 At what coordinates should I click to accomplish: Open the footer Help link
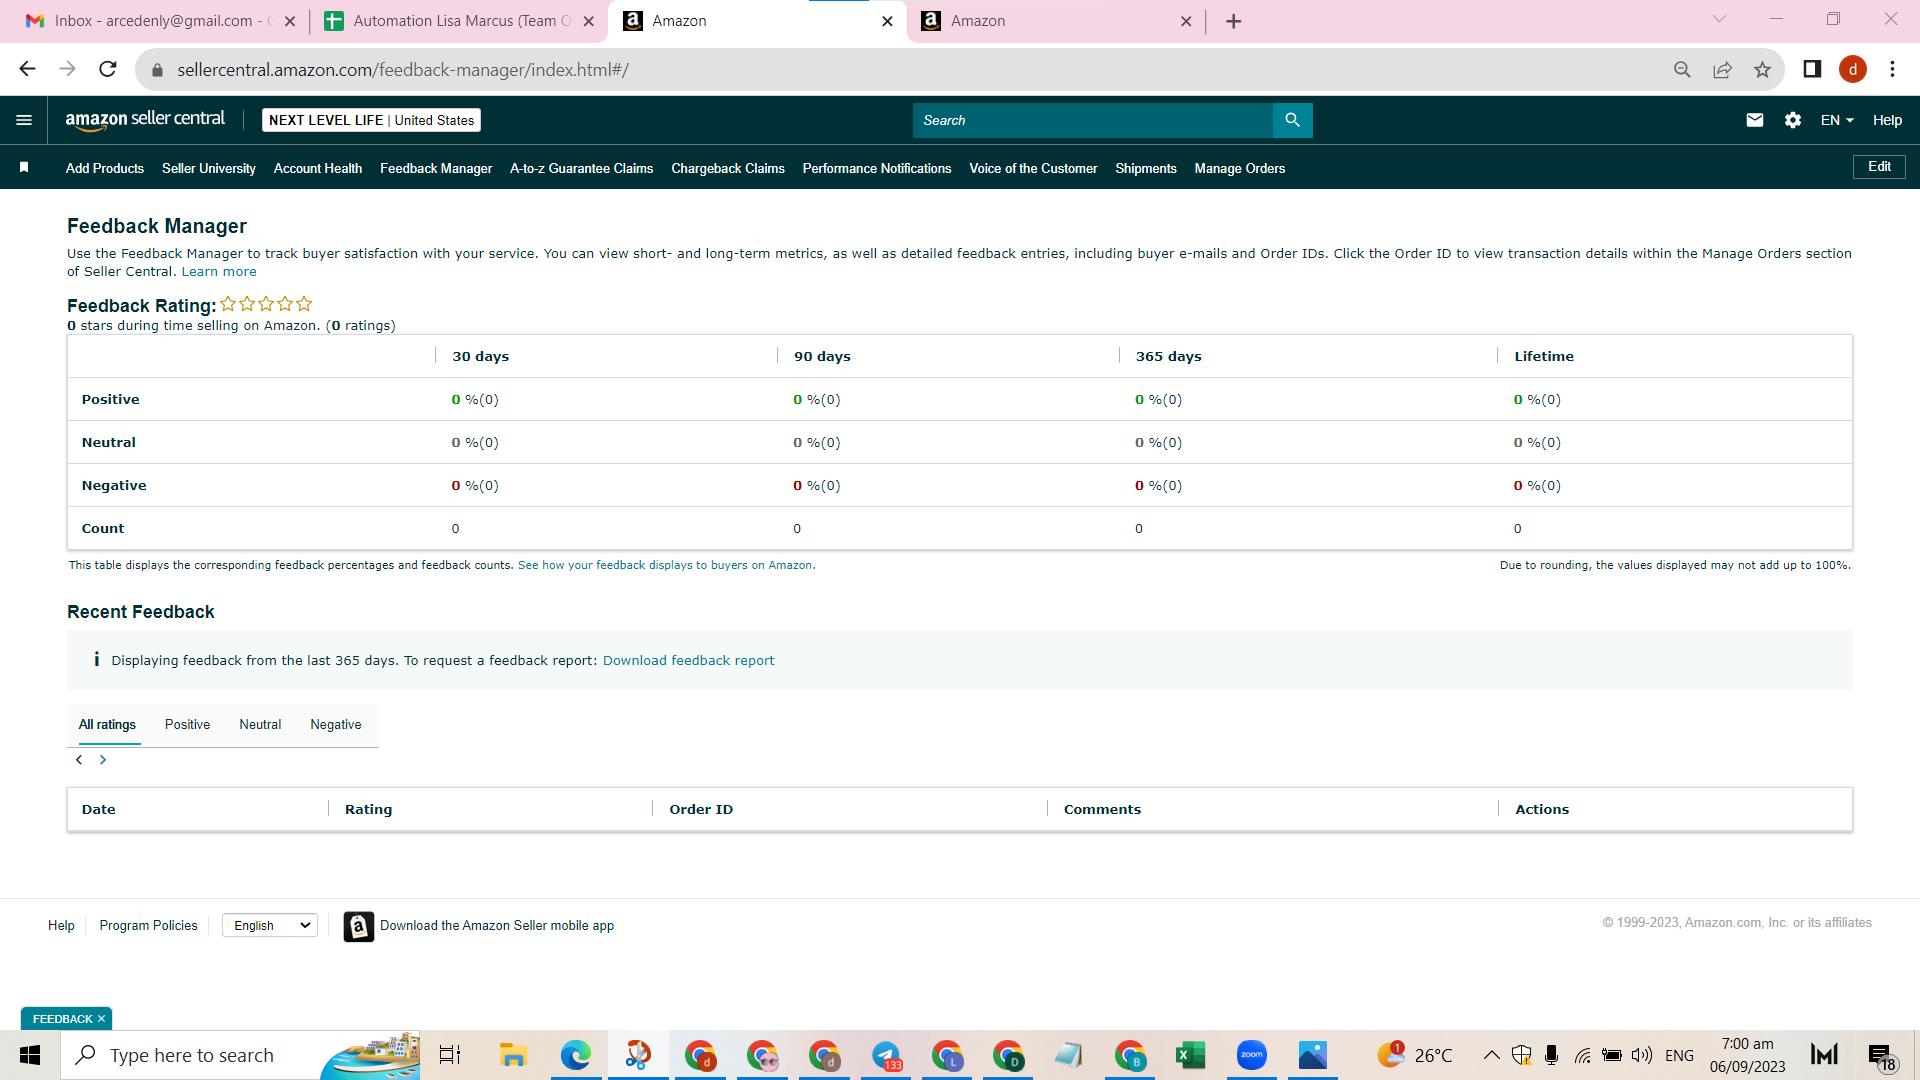(61, 926)
